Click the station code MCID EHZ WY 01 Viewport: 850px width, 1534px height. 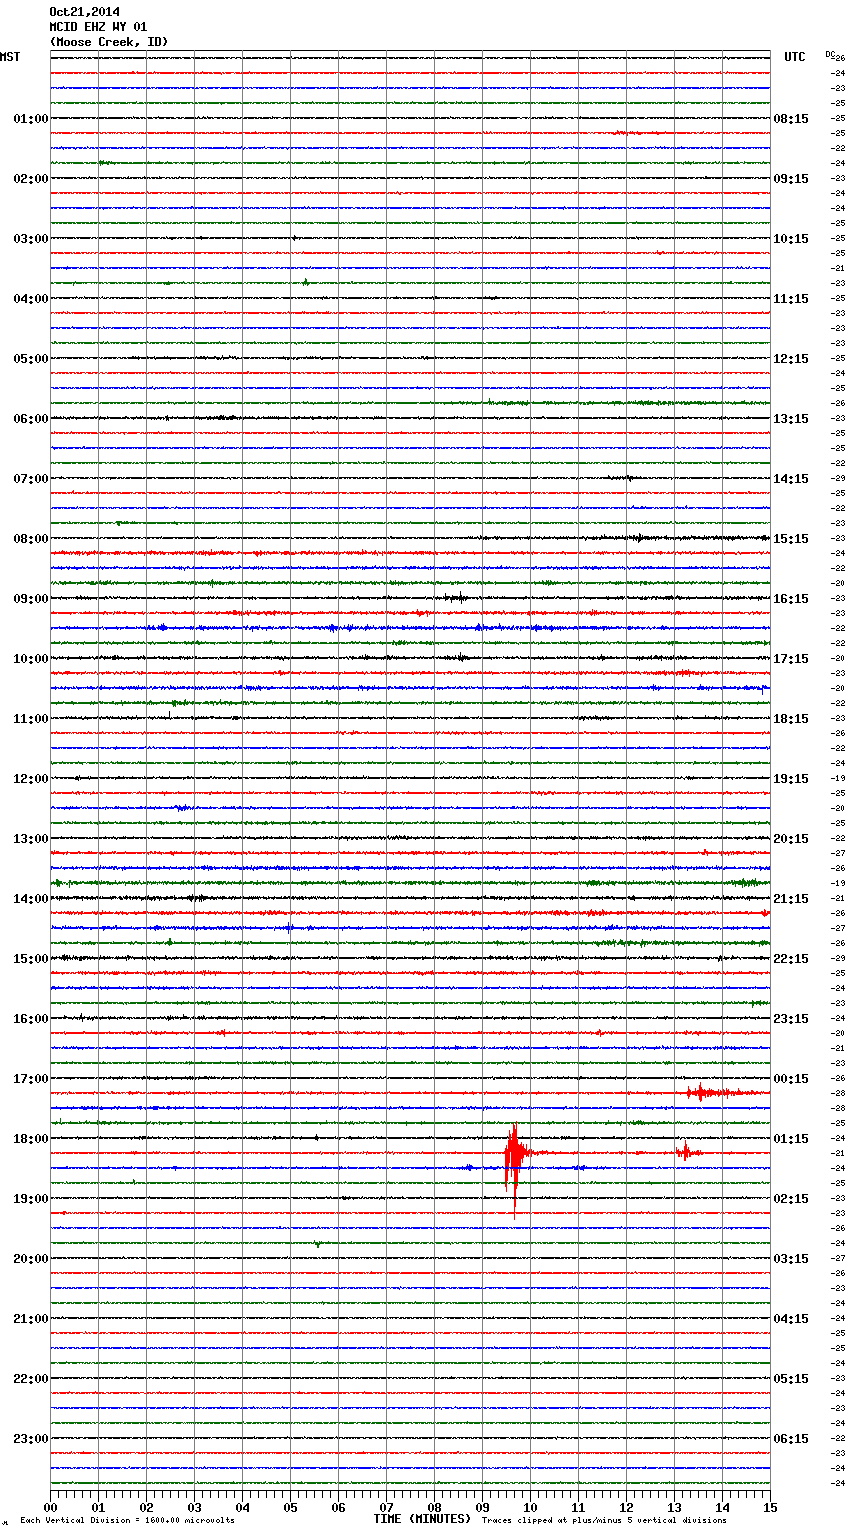98,27
